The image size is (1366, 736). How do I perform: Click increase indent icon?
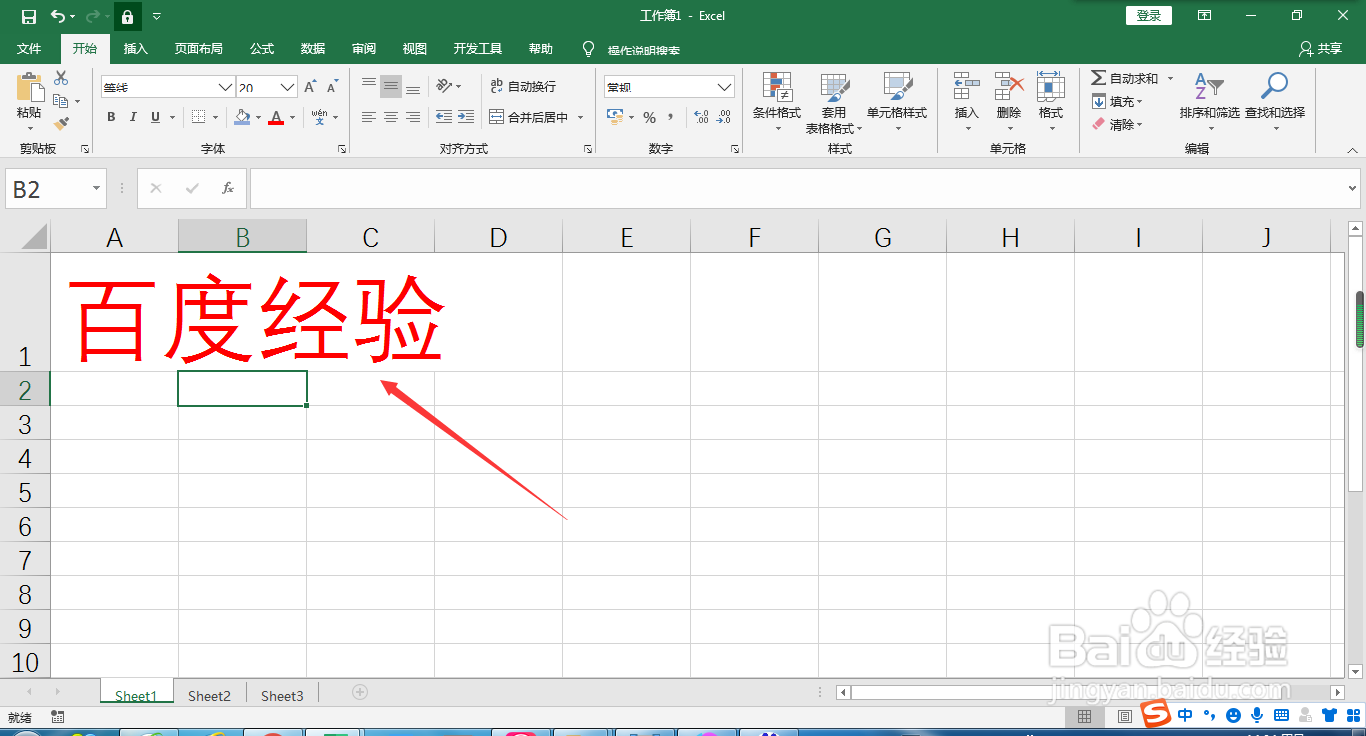pyautogui.click(x=466, y=117)
